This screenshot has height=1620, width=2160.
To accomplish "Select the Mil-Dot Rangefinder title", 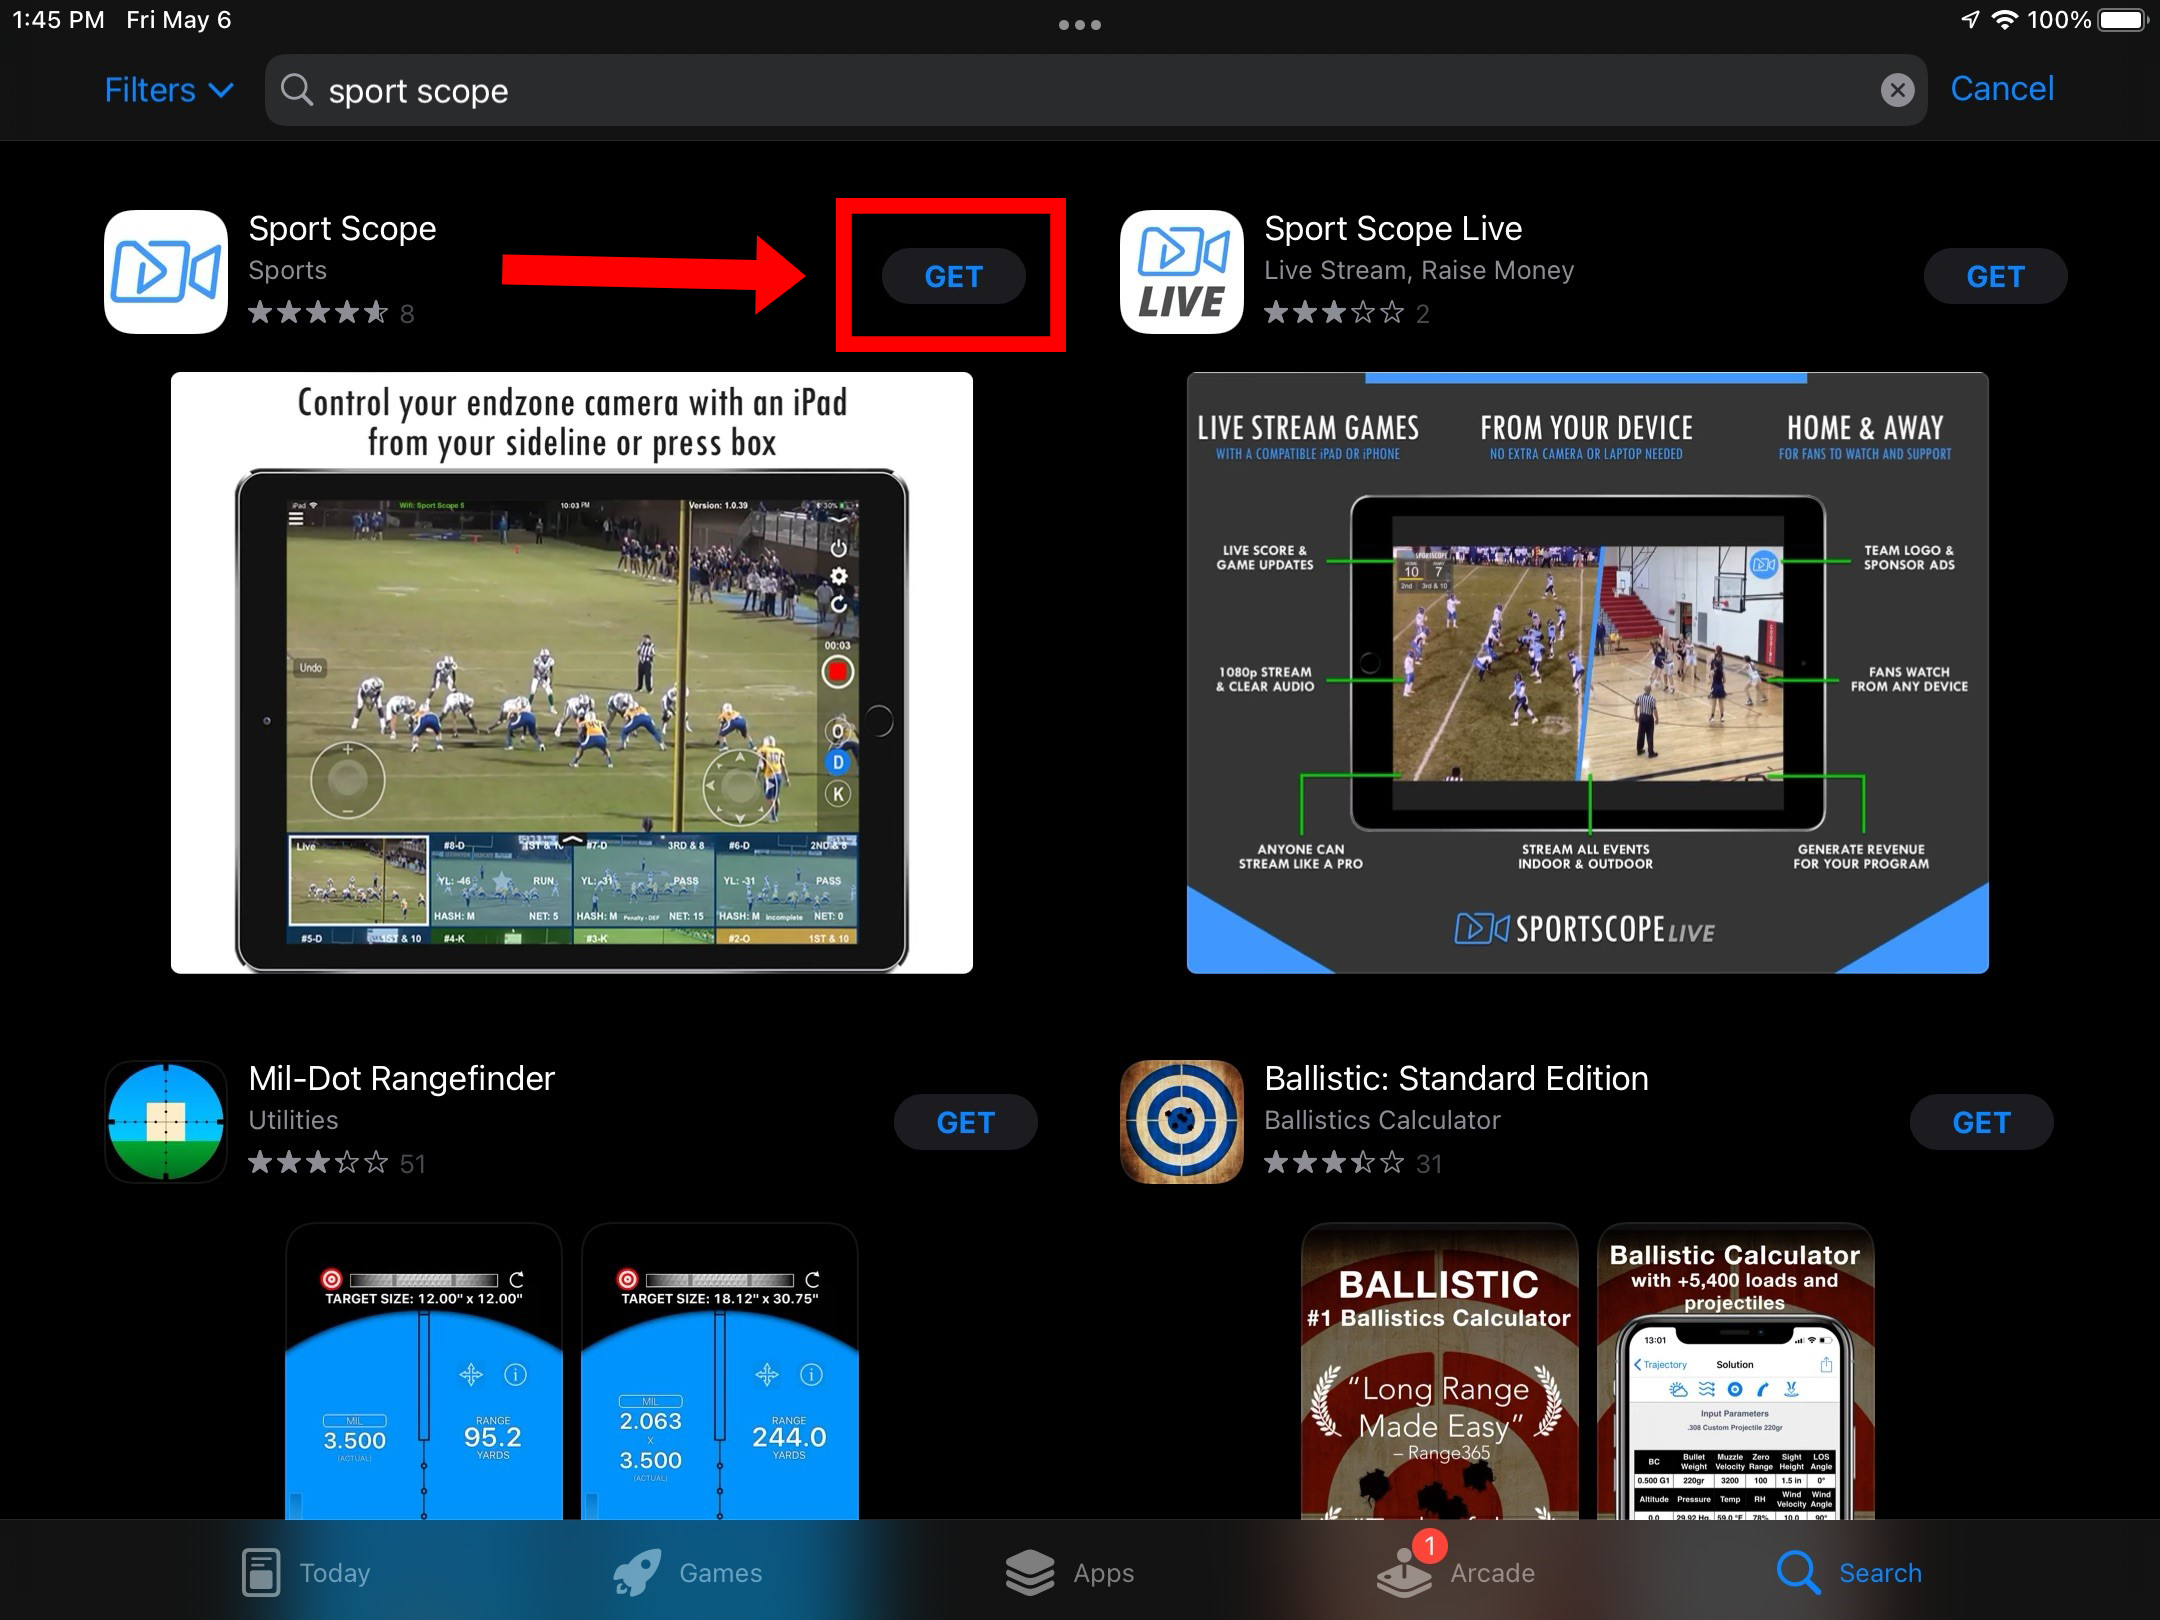I will point(401,1078).
